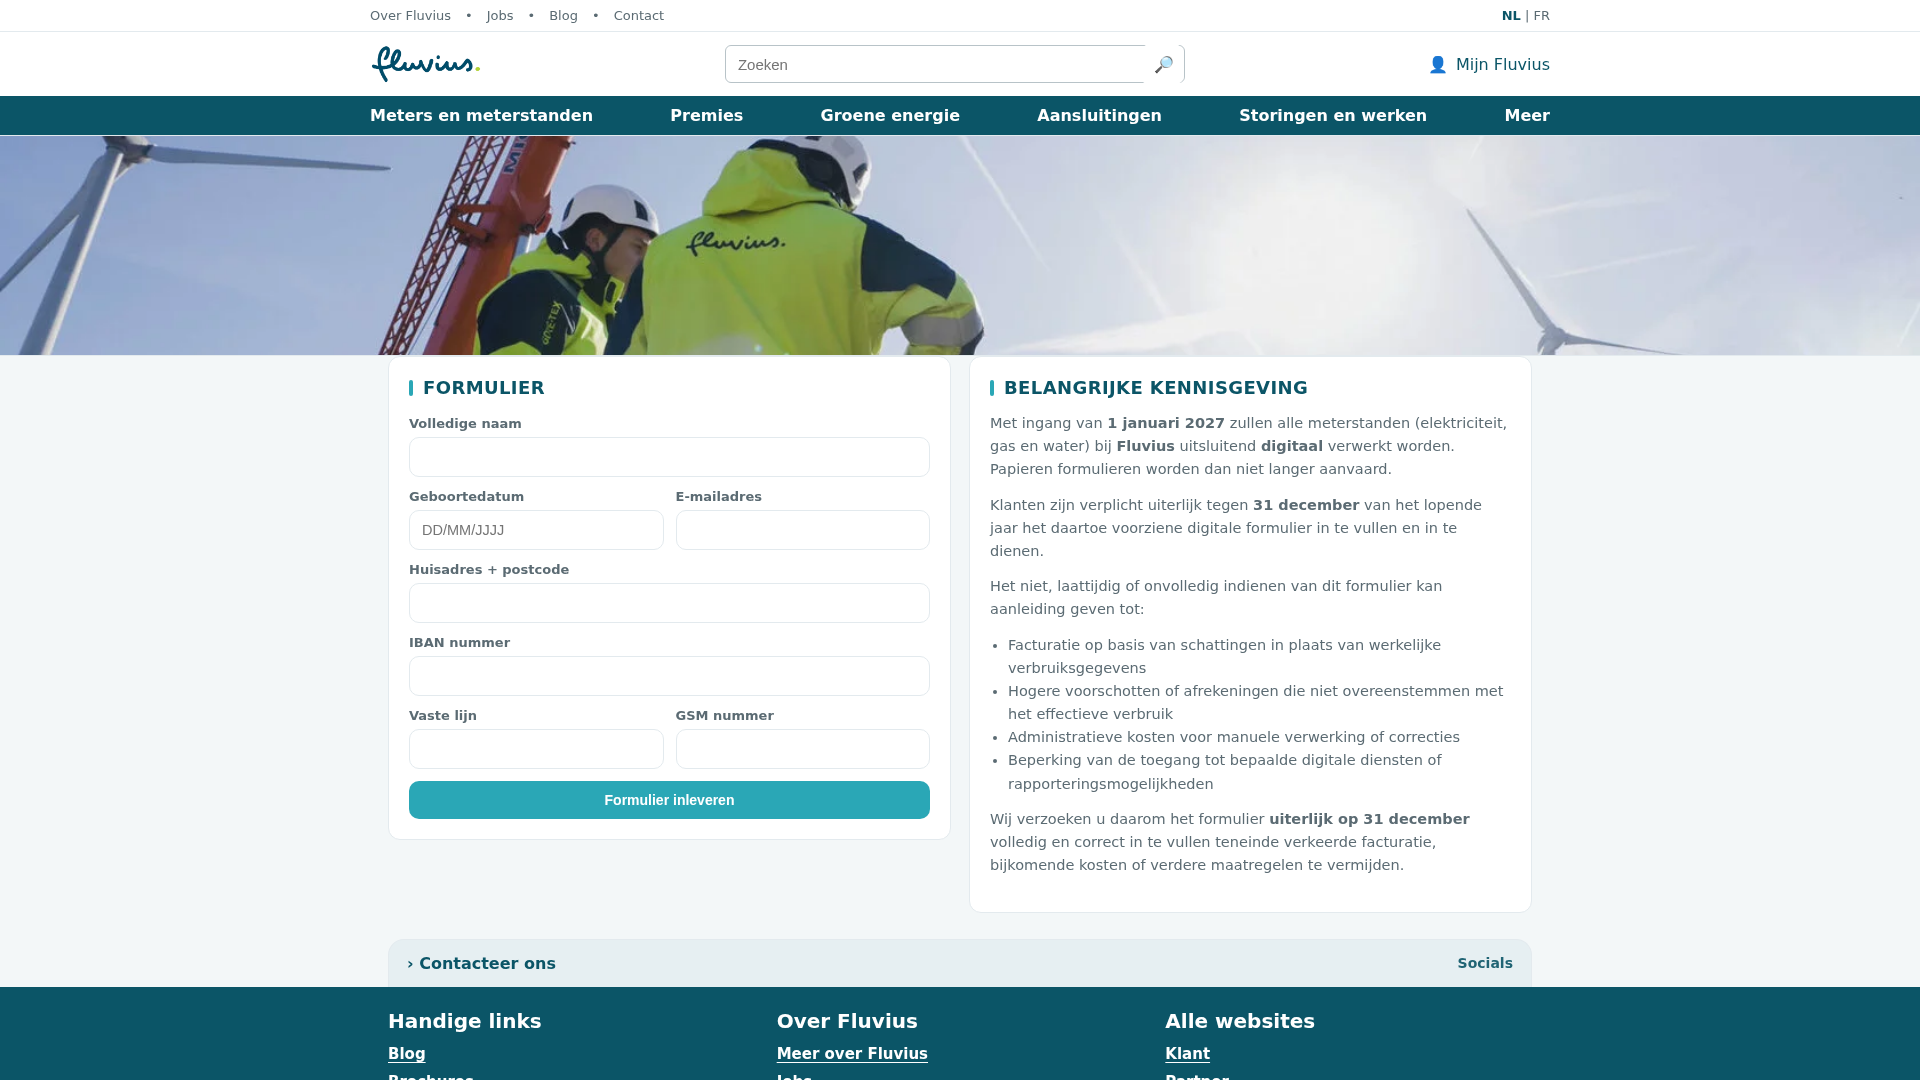The width and height of the screenshot is (1920, 1080).
Task: Open the Over Fluvius link
Action: (410, 16)
